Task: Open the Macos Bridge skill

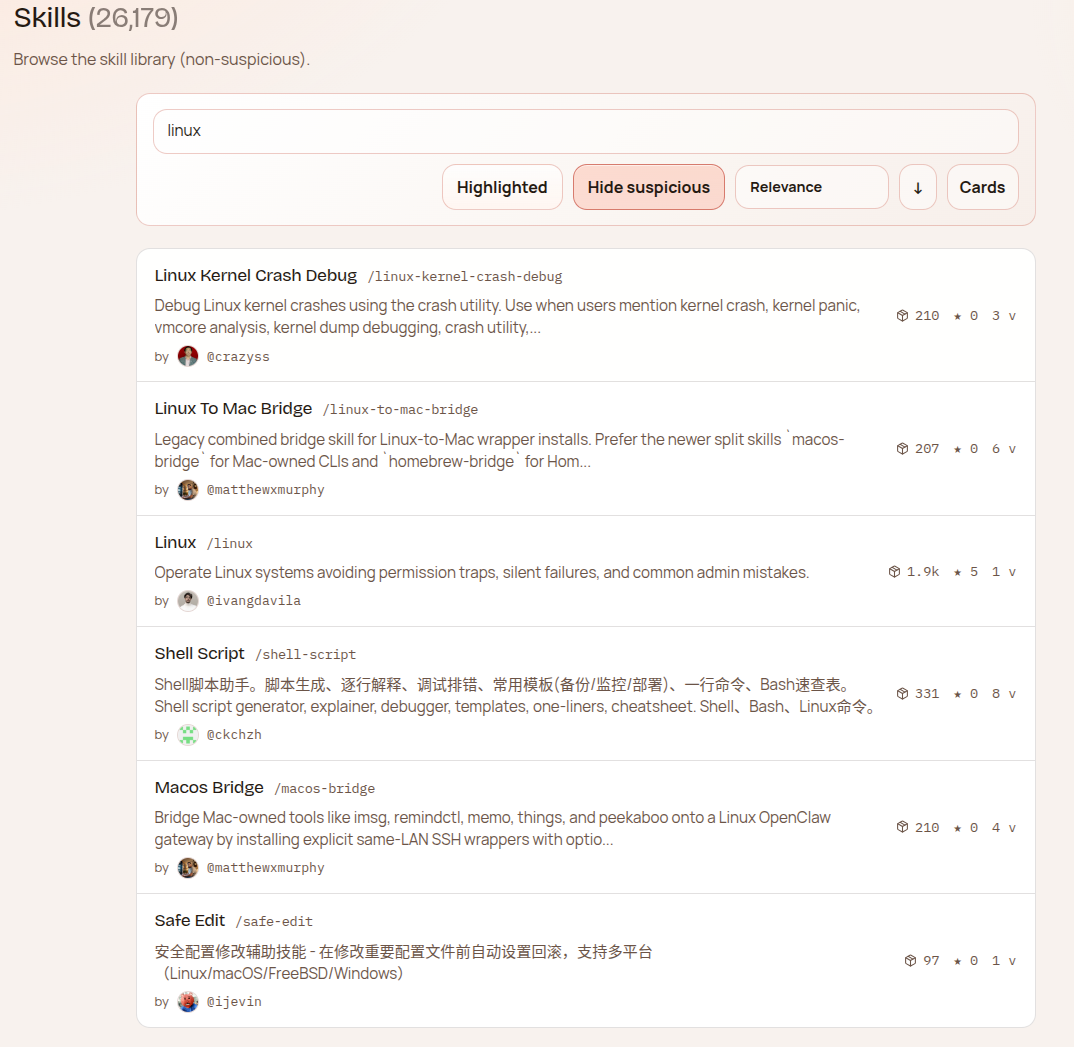Action: [x=209, y=787]
